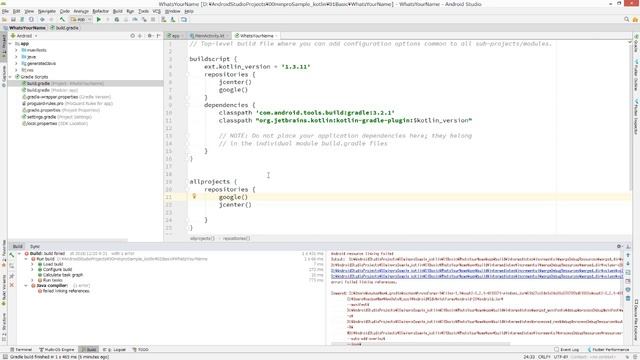
Task: Expand the res folder
Action: 16,70
